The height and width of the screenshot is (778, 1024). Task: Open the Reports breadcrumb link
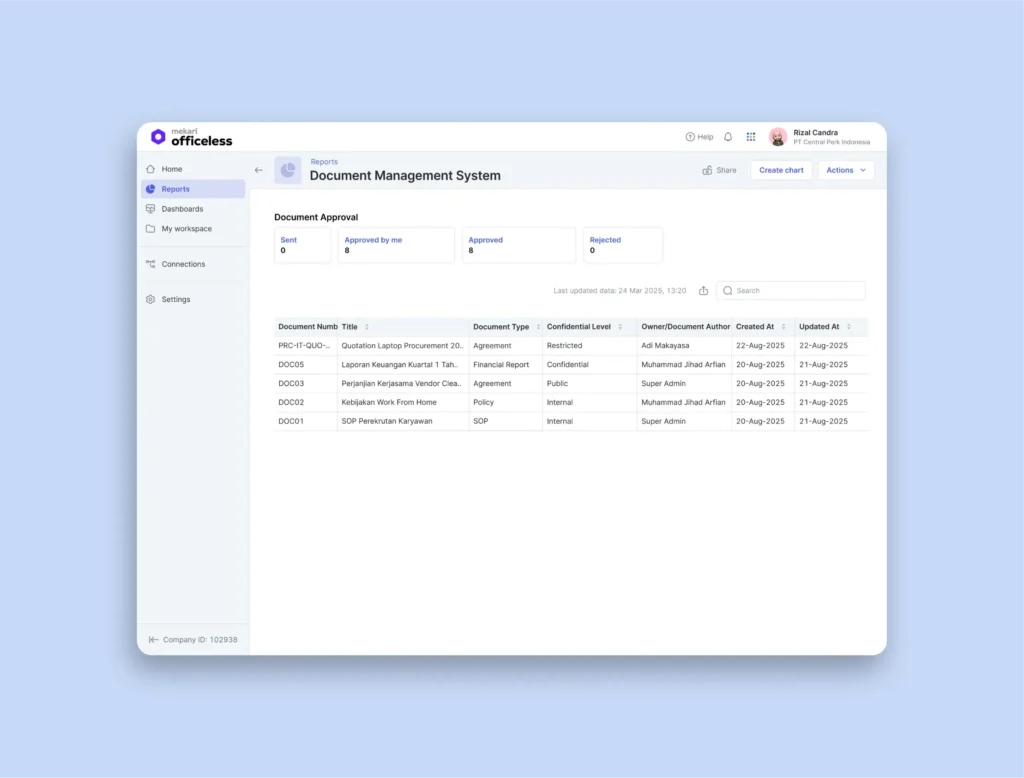pyautogui.click(x=324, y=161)
